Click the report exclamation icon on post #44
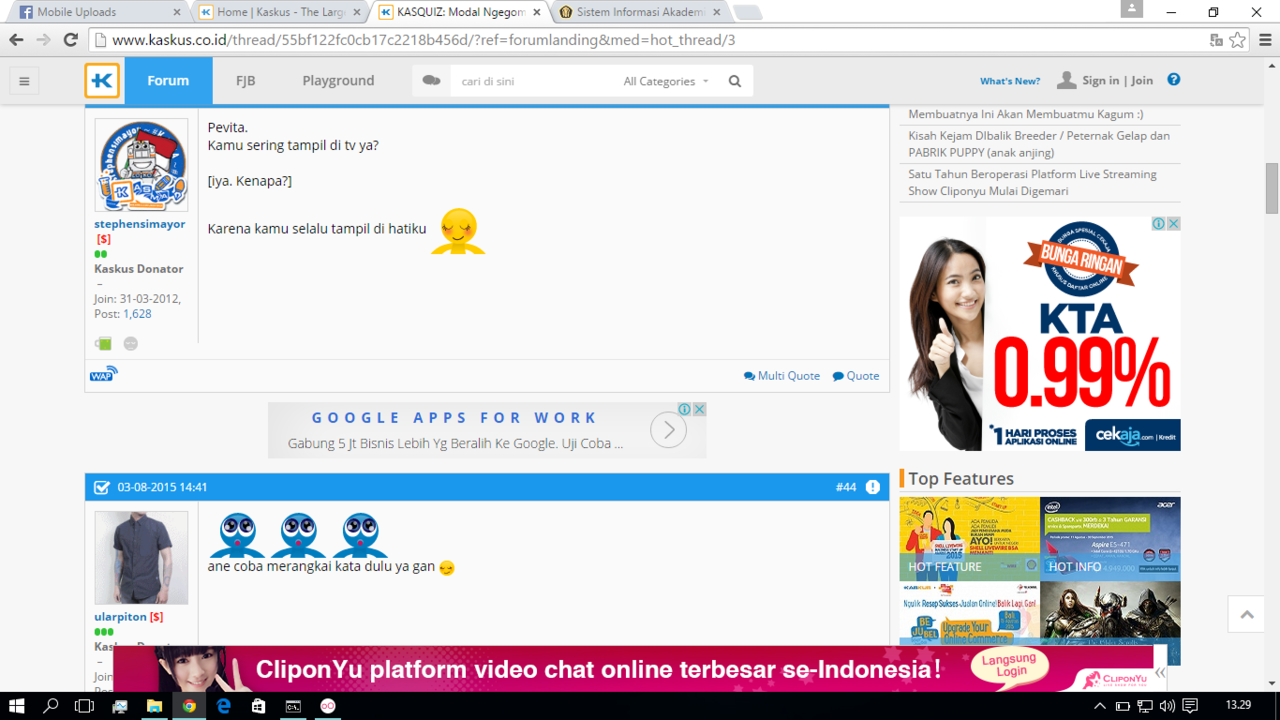The width and height of the screenshot is (1280, 720). [x=873, y=487]
